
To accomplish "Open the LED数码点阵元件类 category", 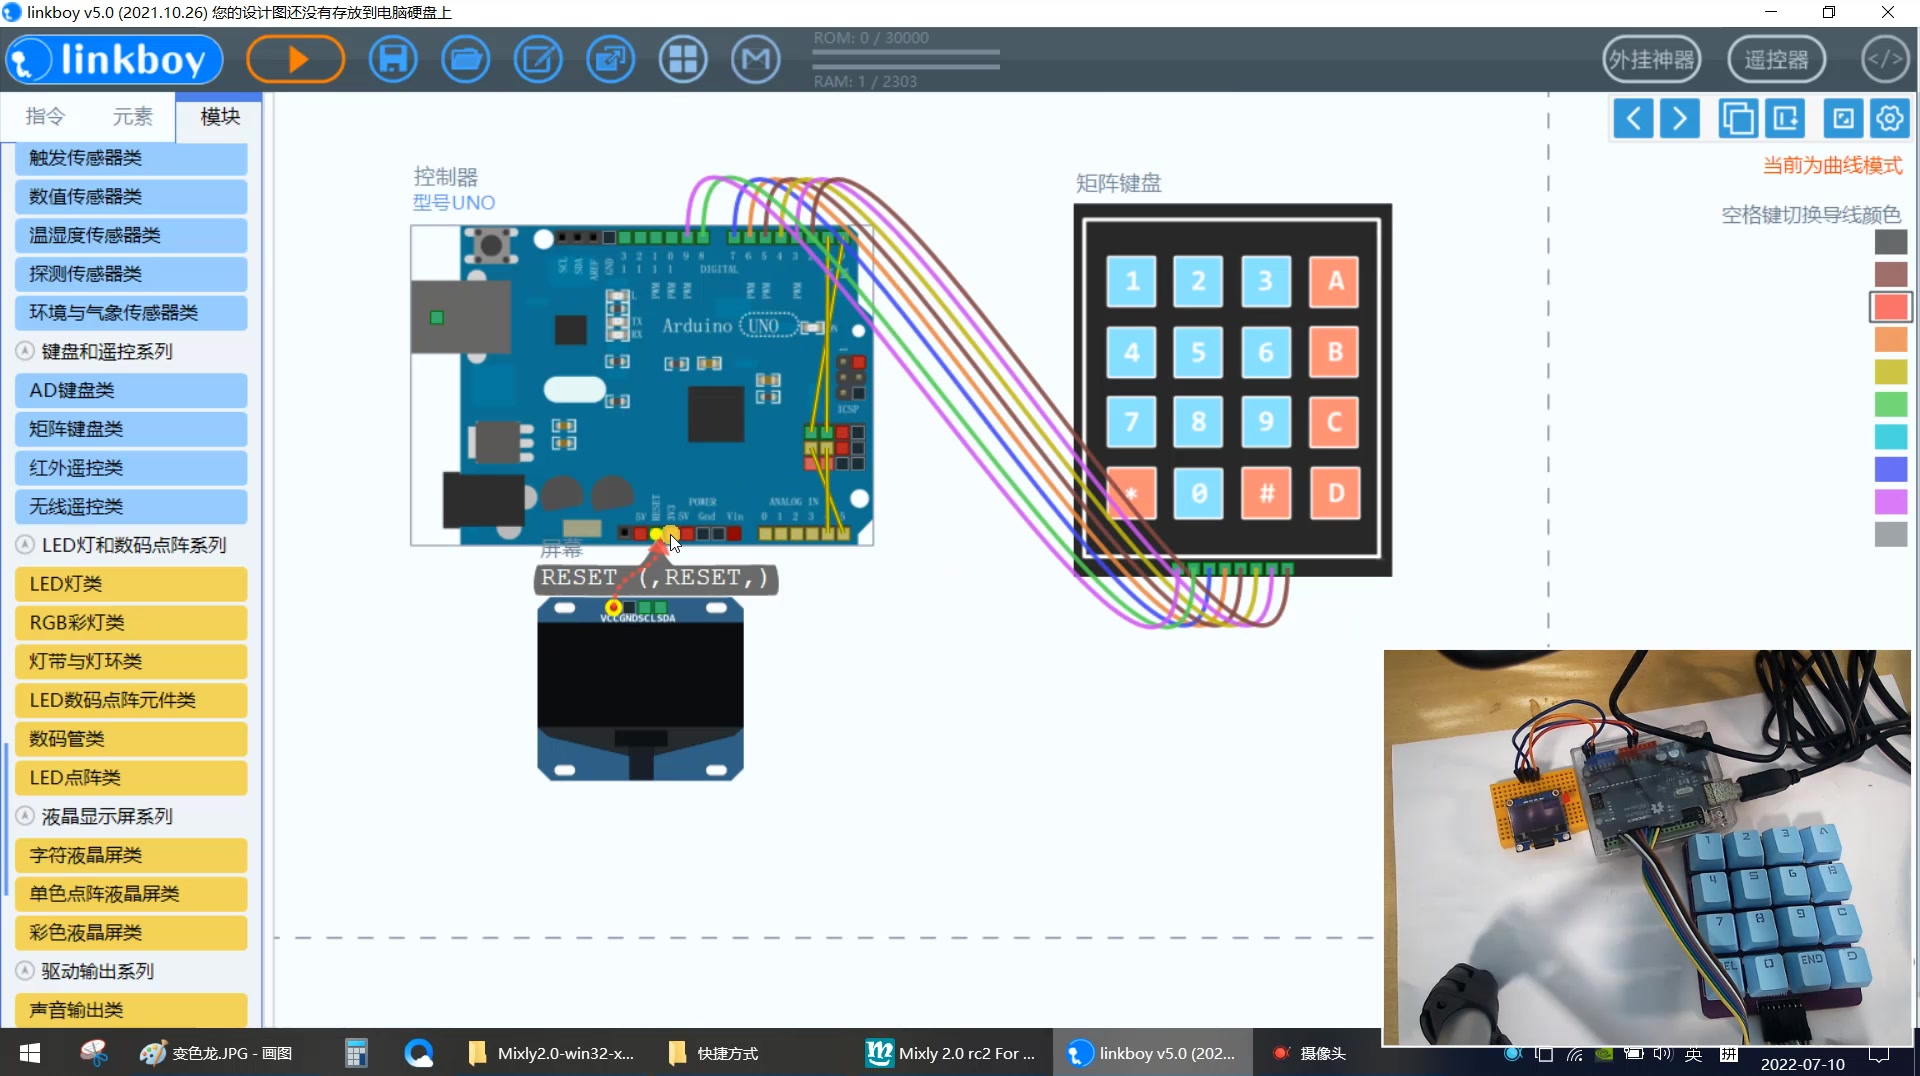I will [131, 701].
